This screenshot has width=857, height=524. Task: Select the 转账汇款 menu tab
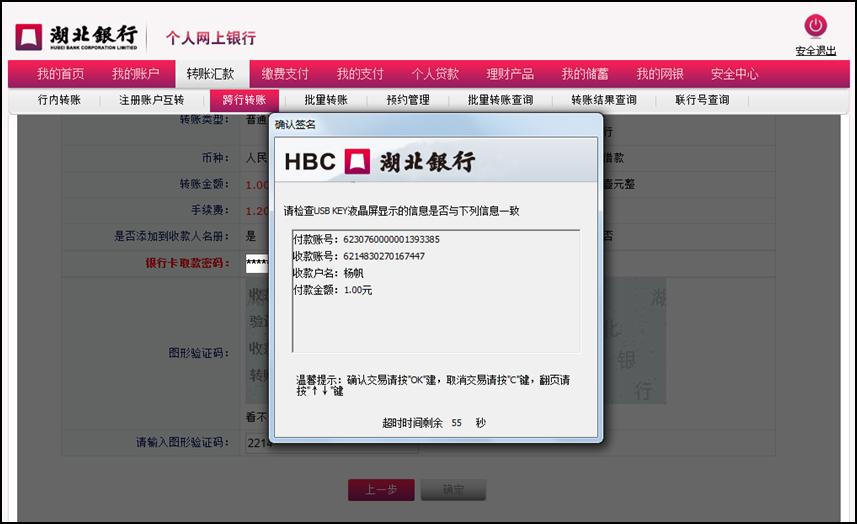[x=210, y=74]
